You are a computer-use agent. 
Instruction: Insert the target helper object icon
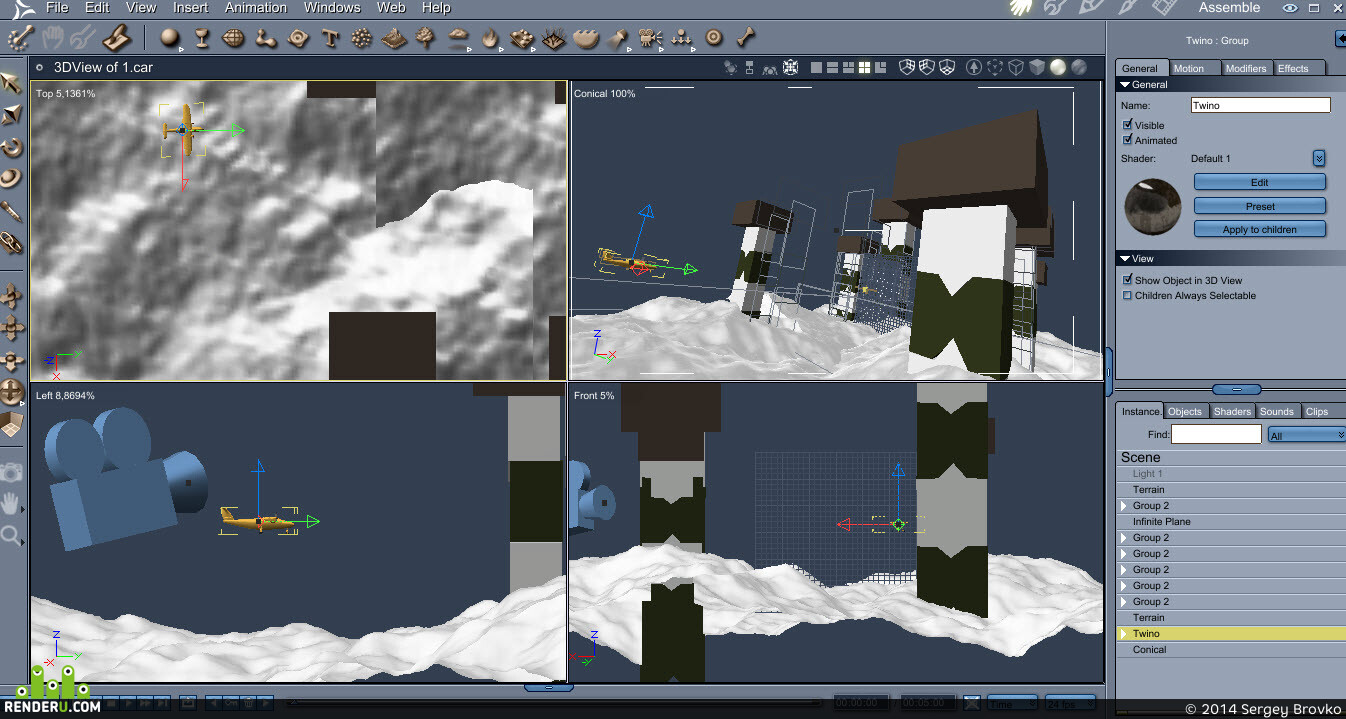(713, 39)
